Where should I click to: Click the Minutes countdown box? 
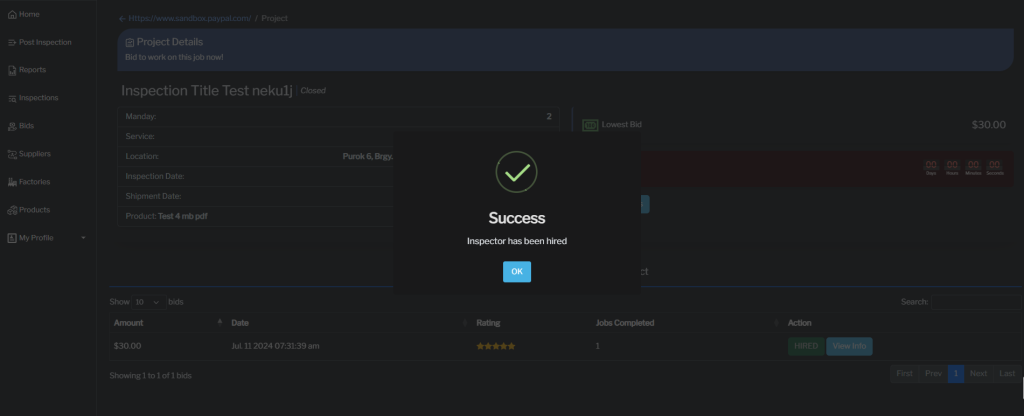coord(973,168)
